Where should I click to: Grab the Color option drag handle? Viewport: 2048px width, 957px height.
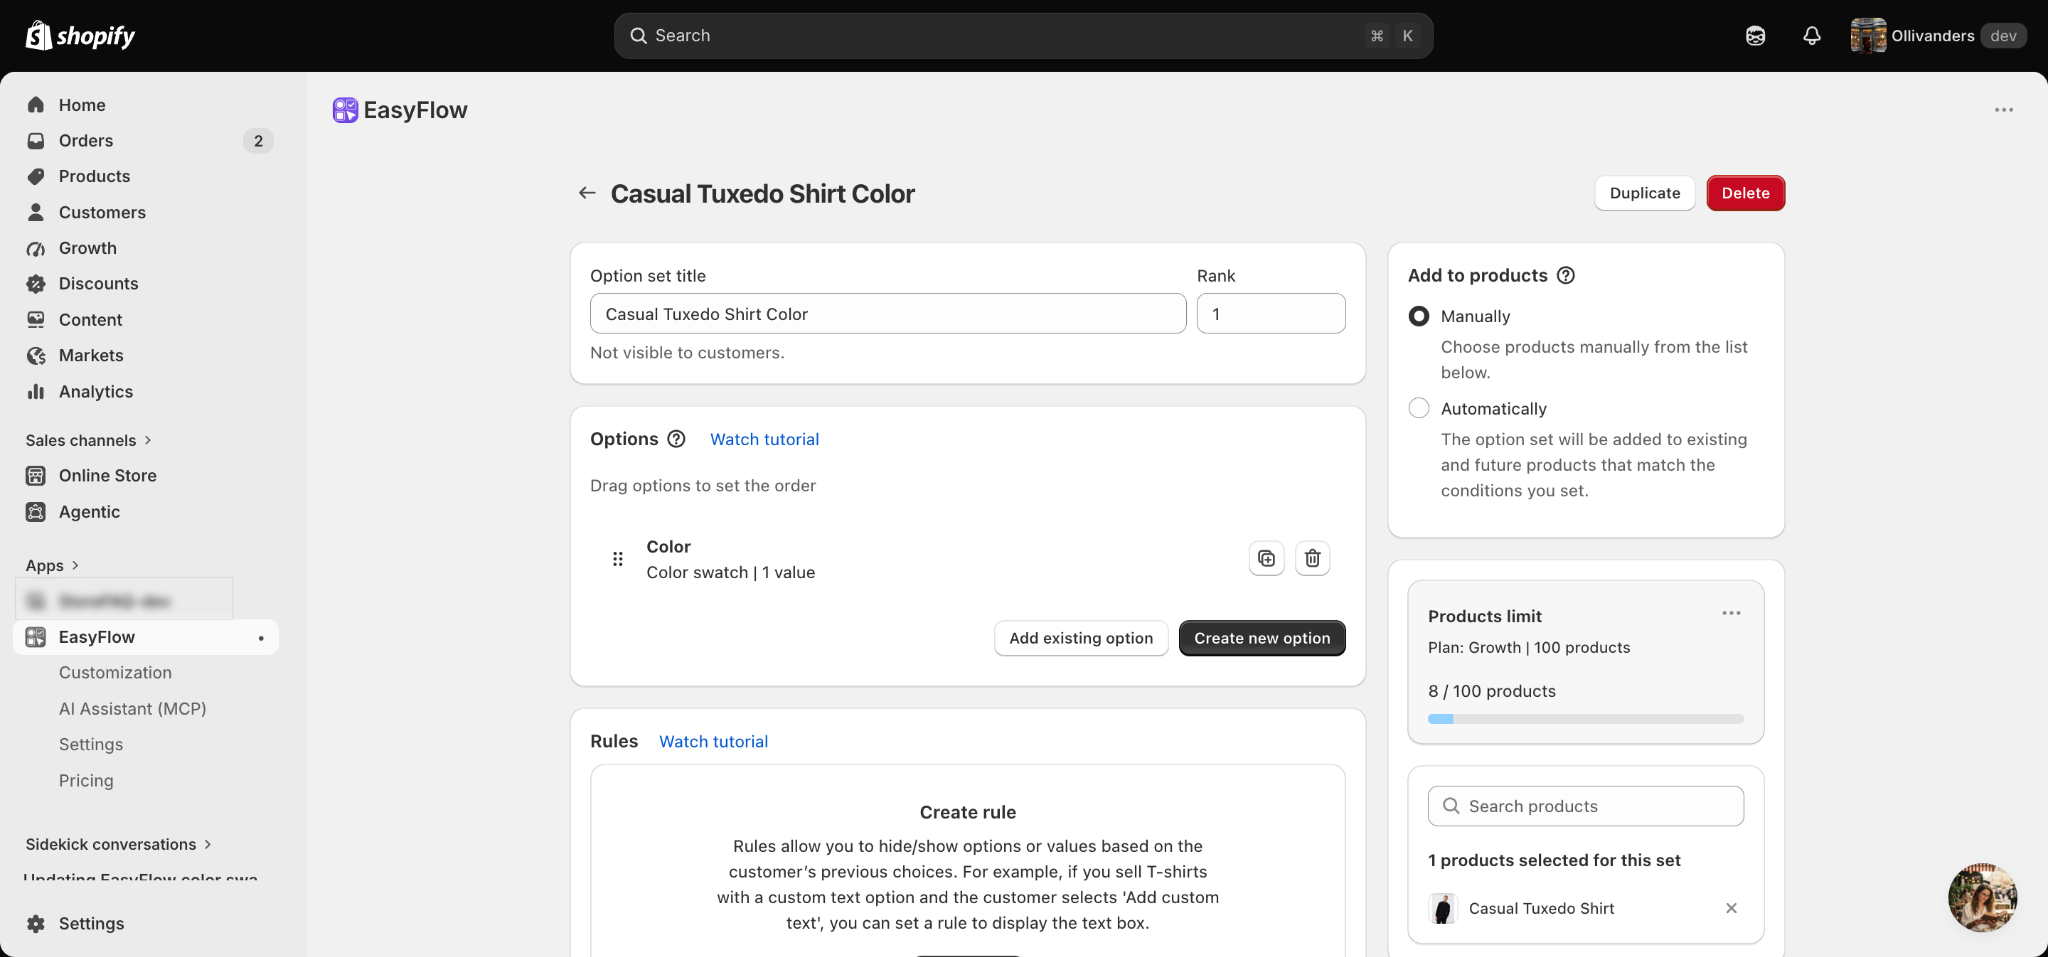[618, 559]
